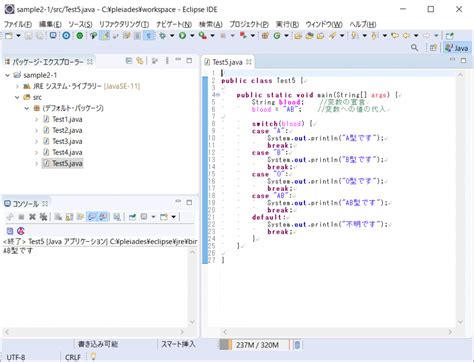Open the Package Explorer view menu

pyautogui.click(x=167, y=61)
